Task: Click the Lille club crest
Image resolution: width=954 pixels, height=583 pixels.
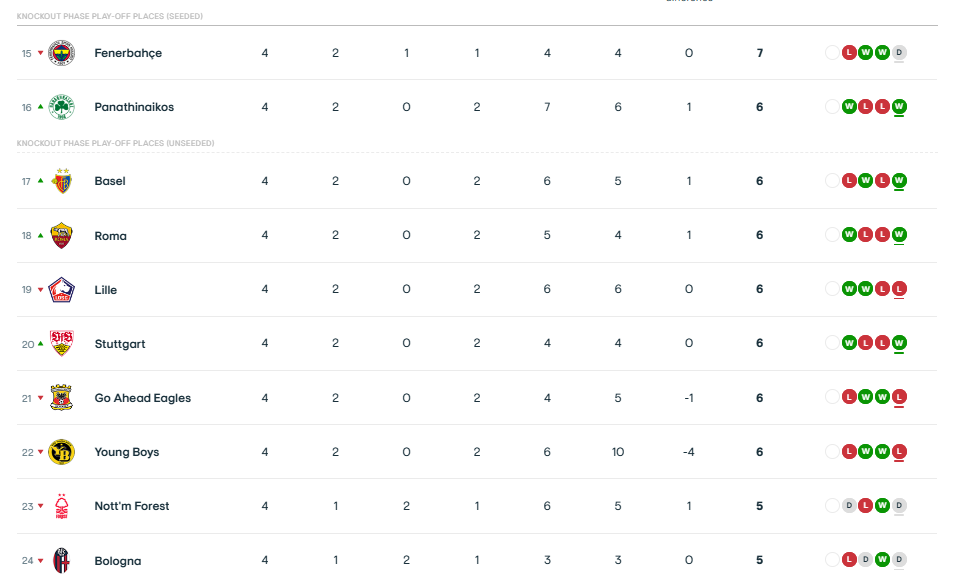Action: coord(62,289)
